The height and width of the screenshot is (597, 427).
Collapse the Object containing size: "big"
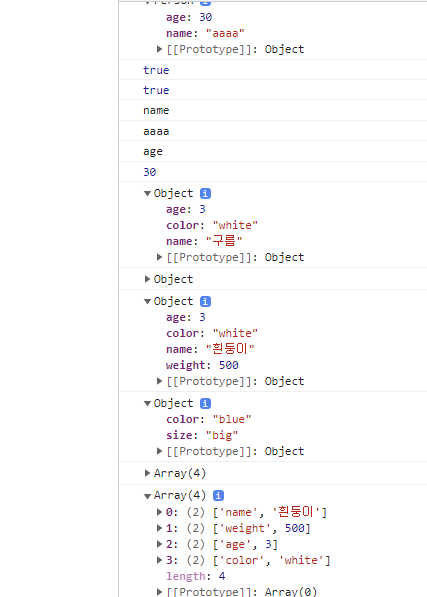(147, 404)
